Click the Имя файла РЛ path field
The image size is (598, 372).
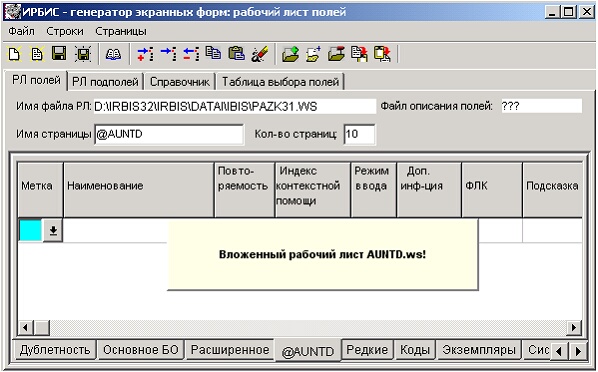[235, 106]
